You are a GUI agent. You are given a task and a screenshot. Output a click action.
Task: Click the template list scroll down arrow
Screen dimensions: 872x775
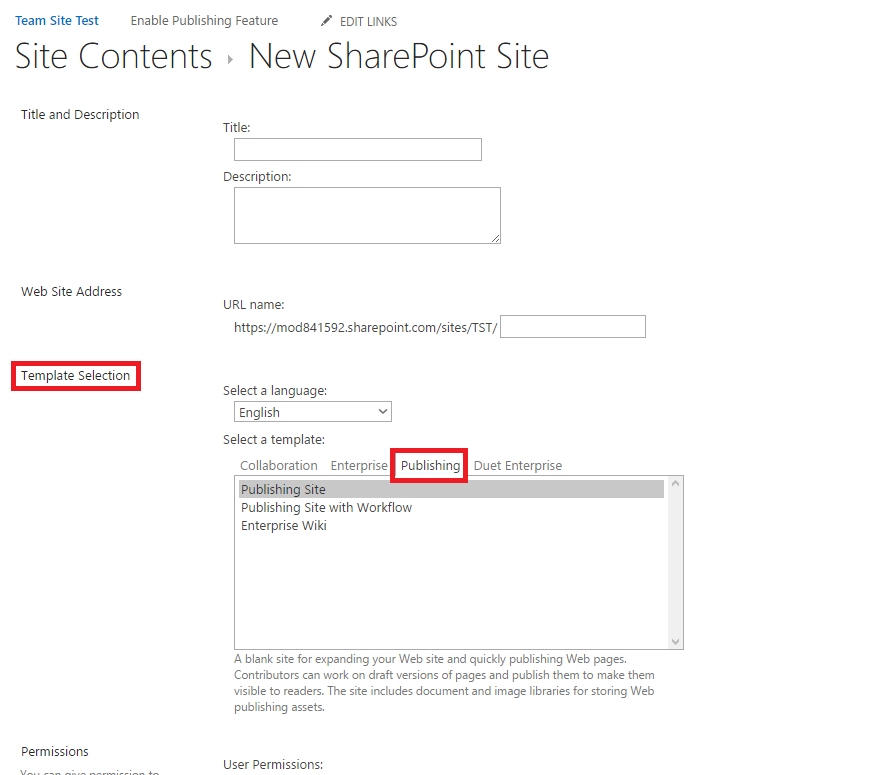[675, 642]
